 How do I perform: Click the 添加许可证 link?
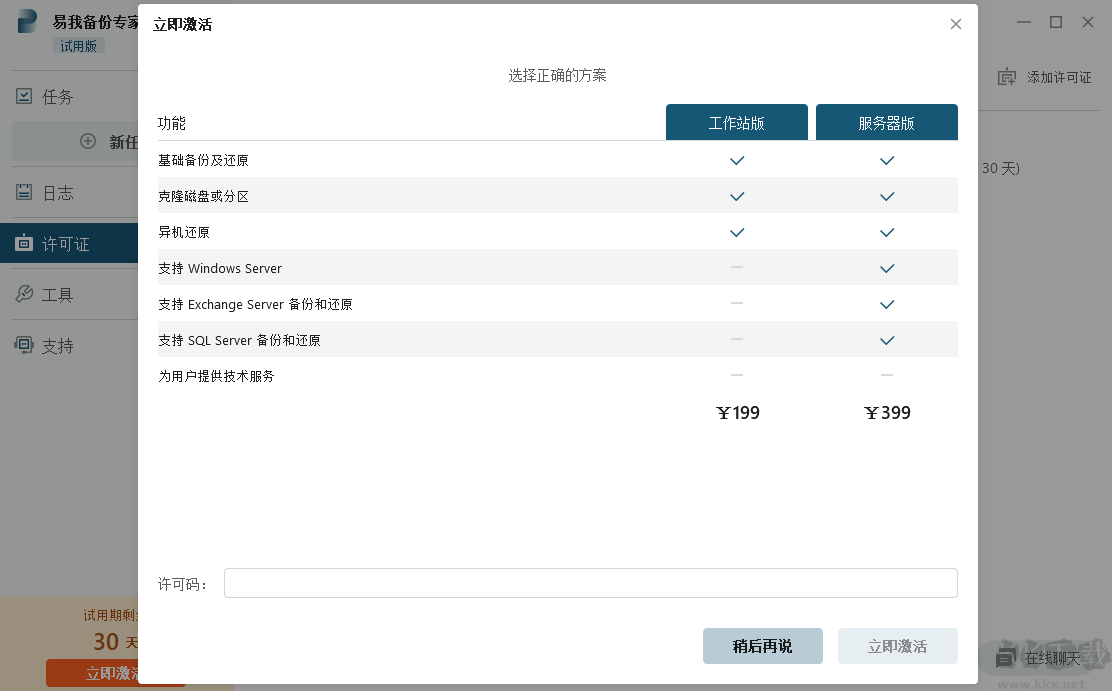coord(1059,77)
